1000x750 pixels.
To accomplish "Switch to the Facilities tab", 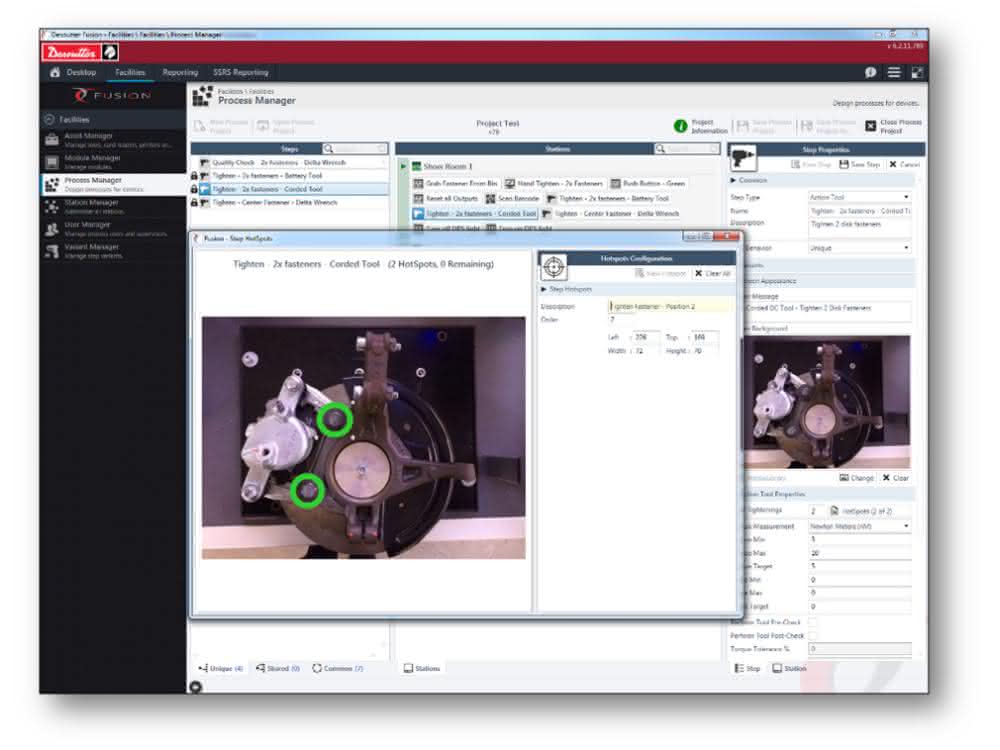I will [130, 73].
